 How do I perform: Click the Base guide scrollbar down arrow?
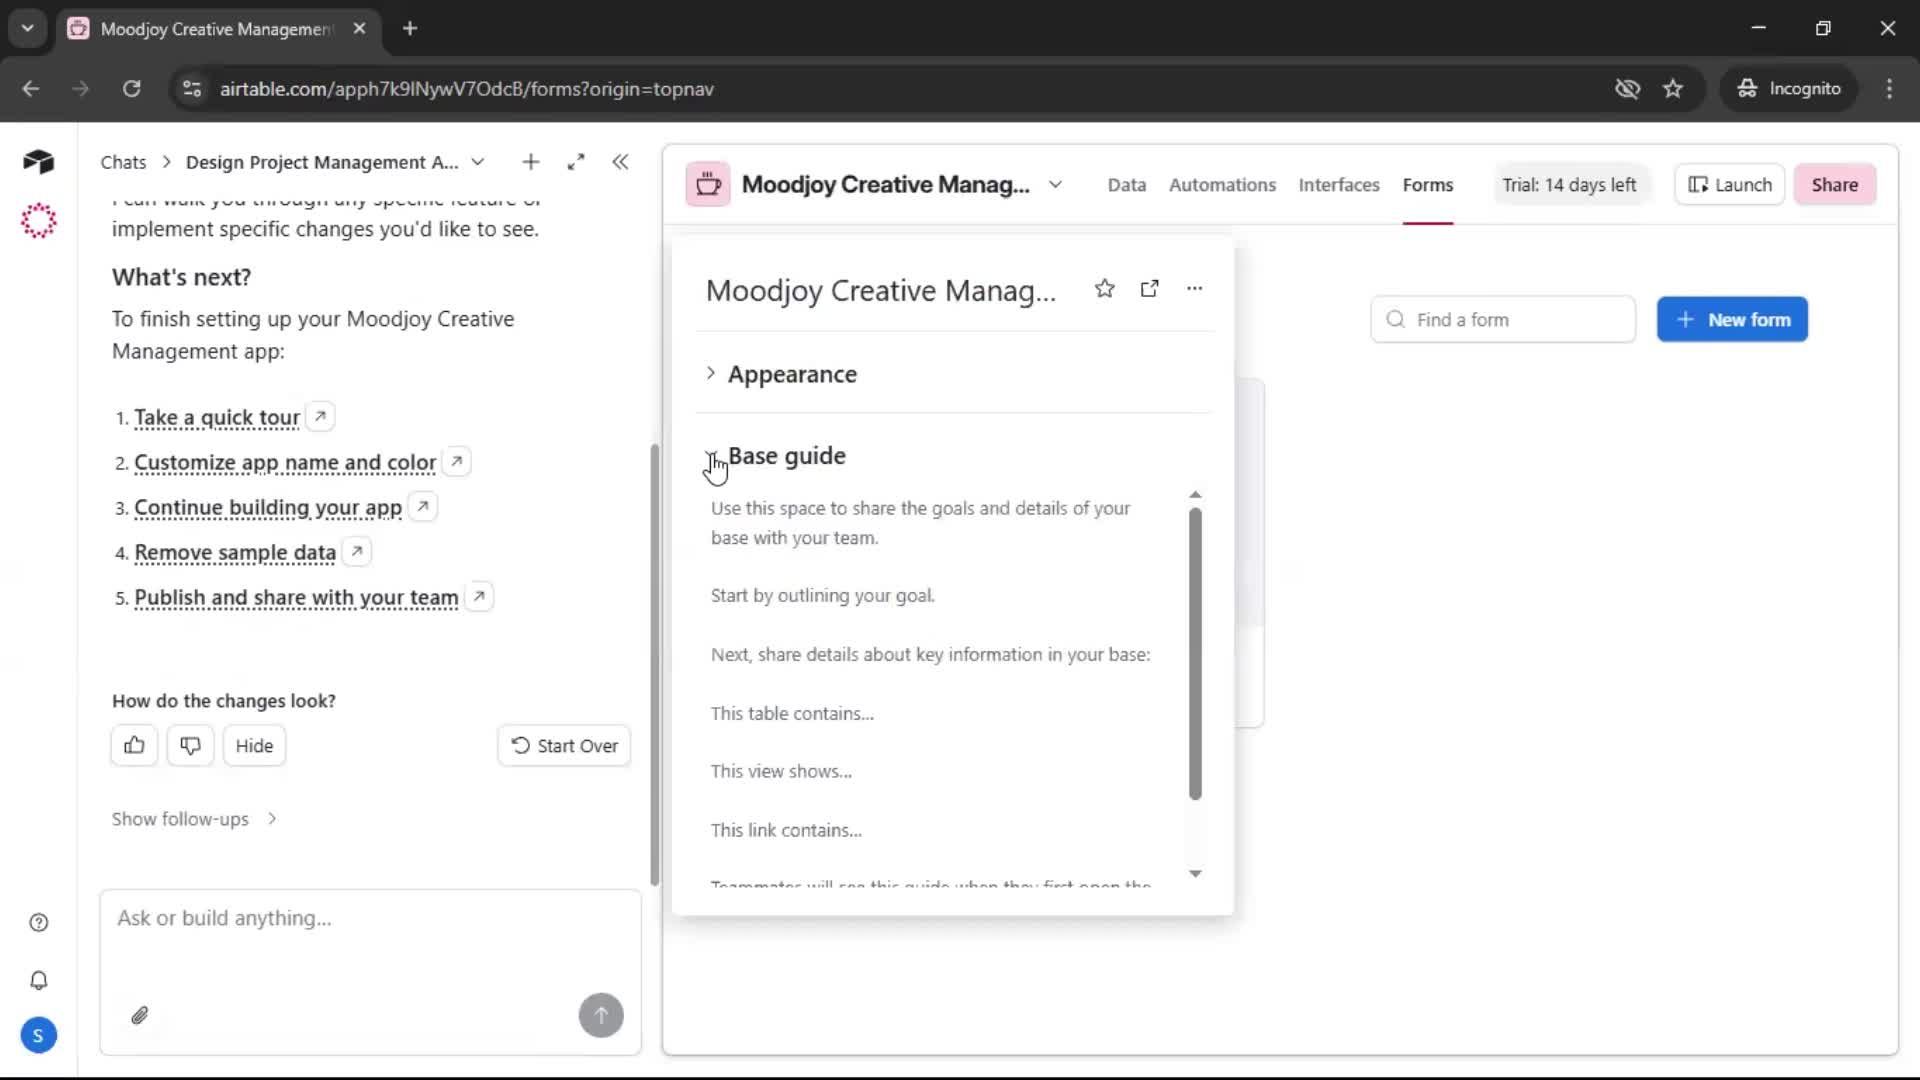(1195, 874)
